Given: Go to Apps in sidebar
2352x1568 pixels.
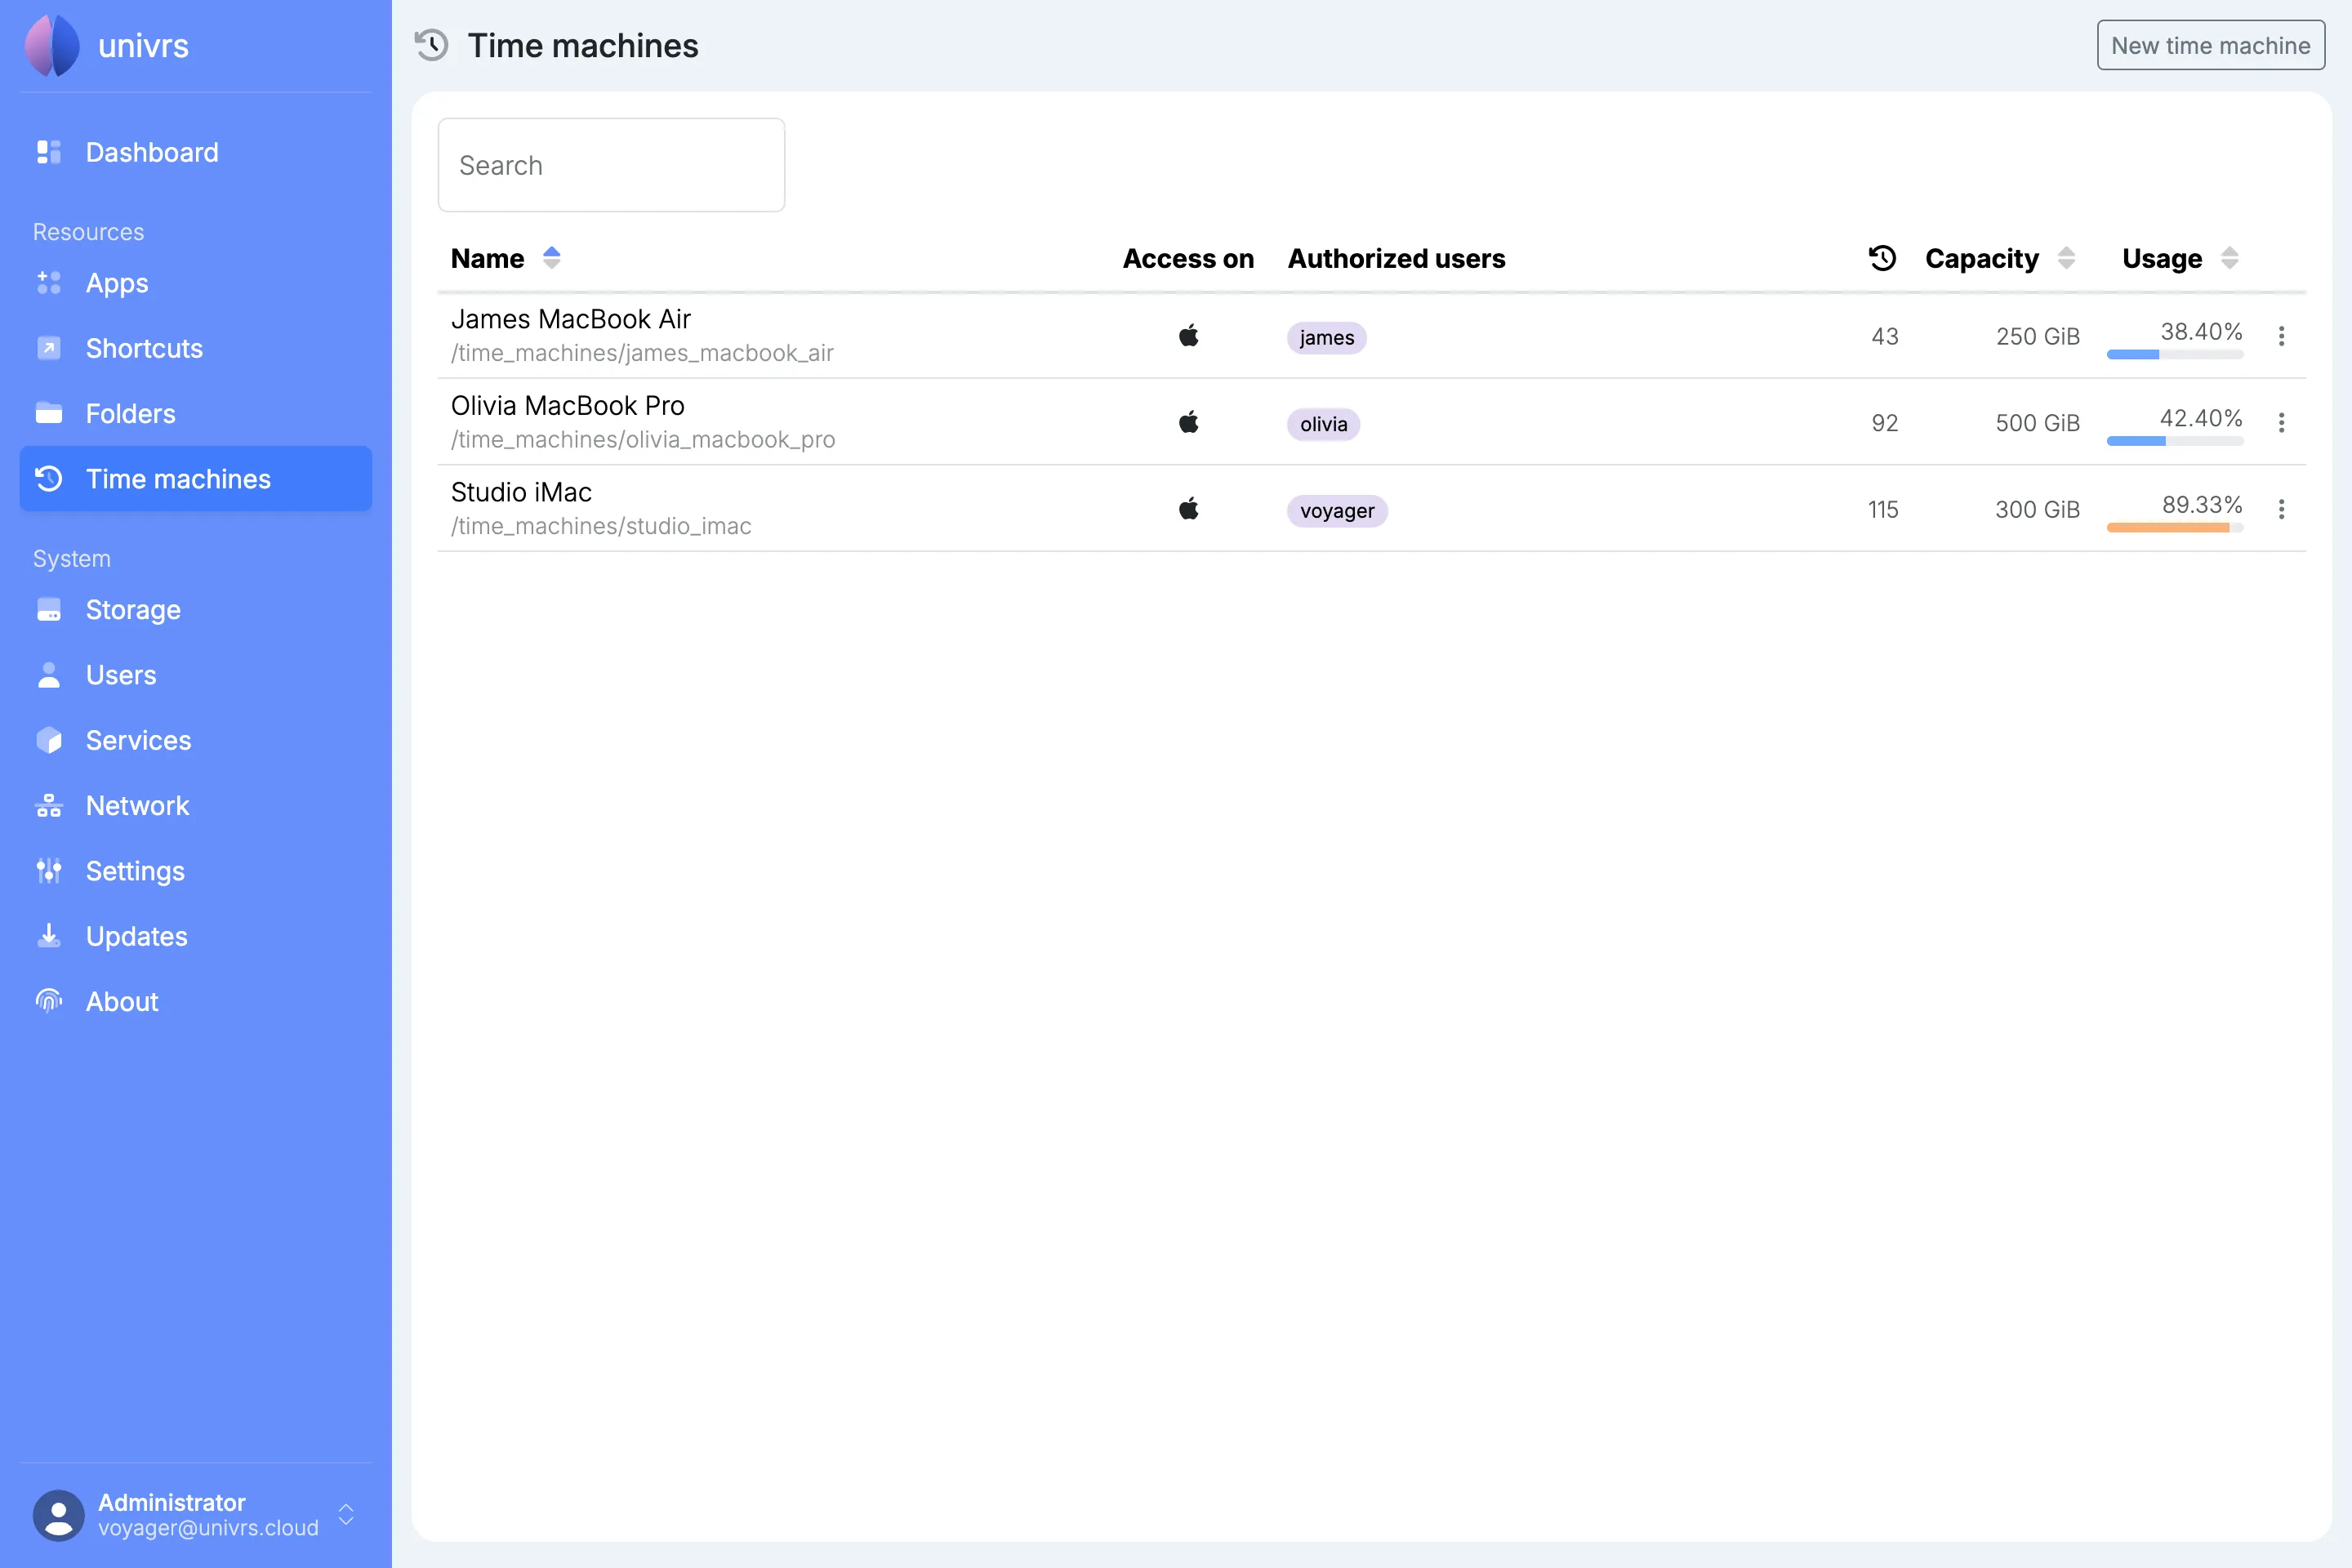Looking at the screenshot, I should 196,283.
